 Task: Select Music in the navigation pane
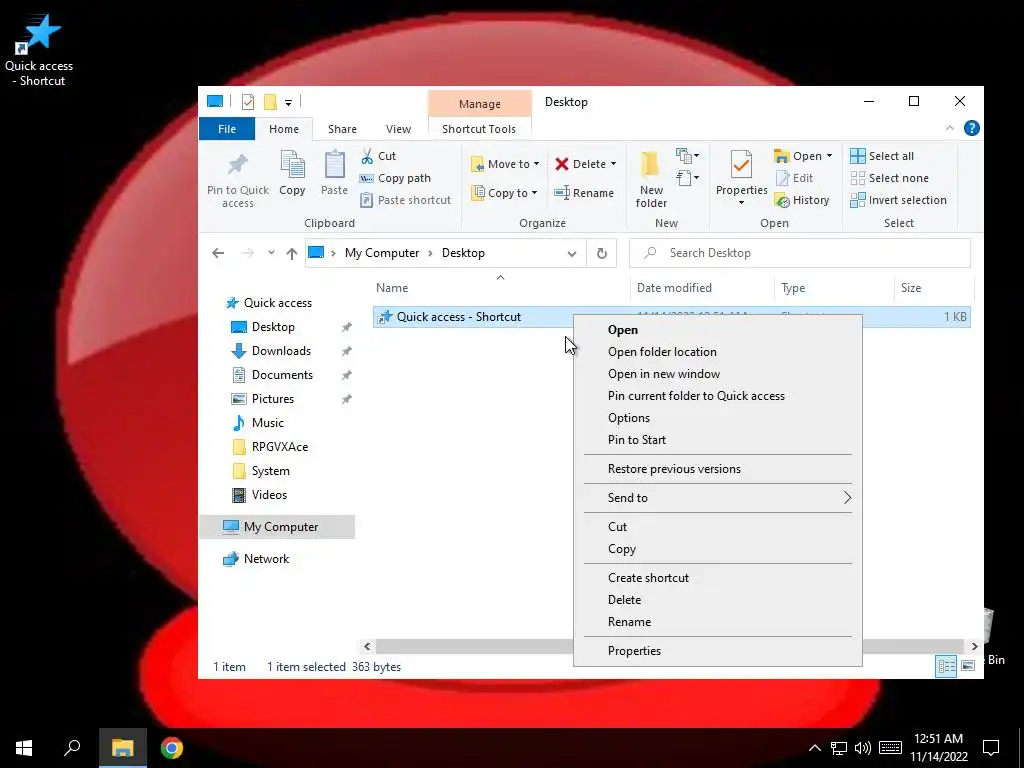click(x=268, y=423)
